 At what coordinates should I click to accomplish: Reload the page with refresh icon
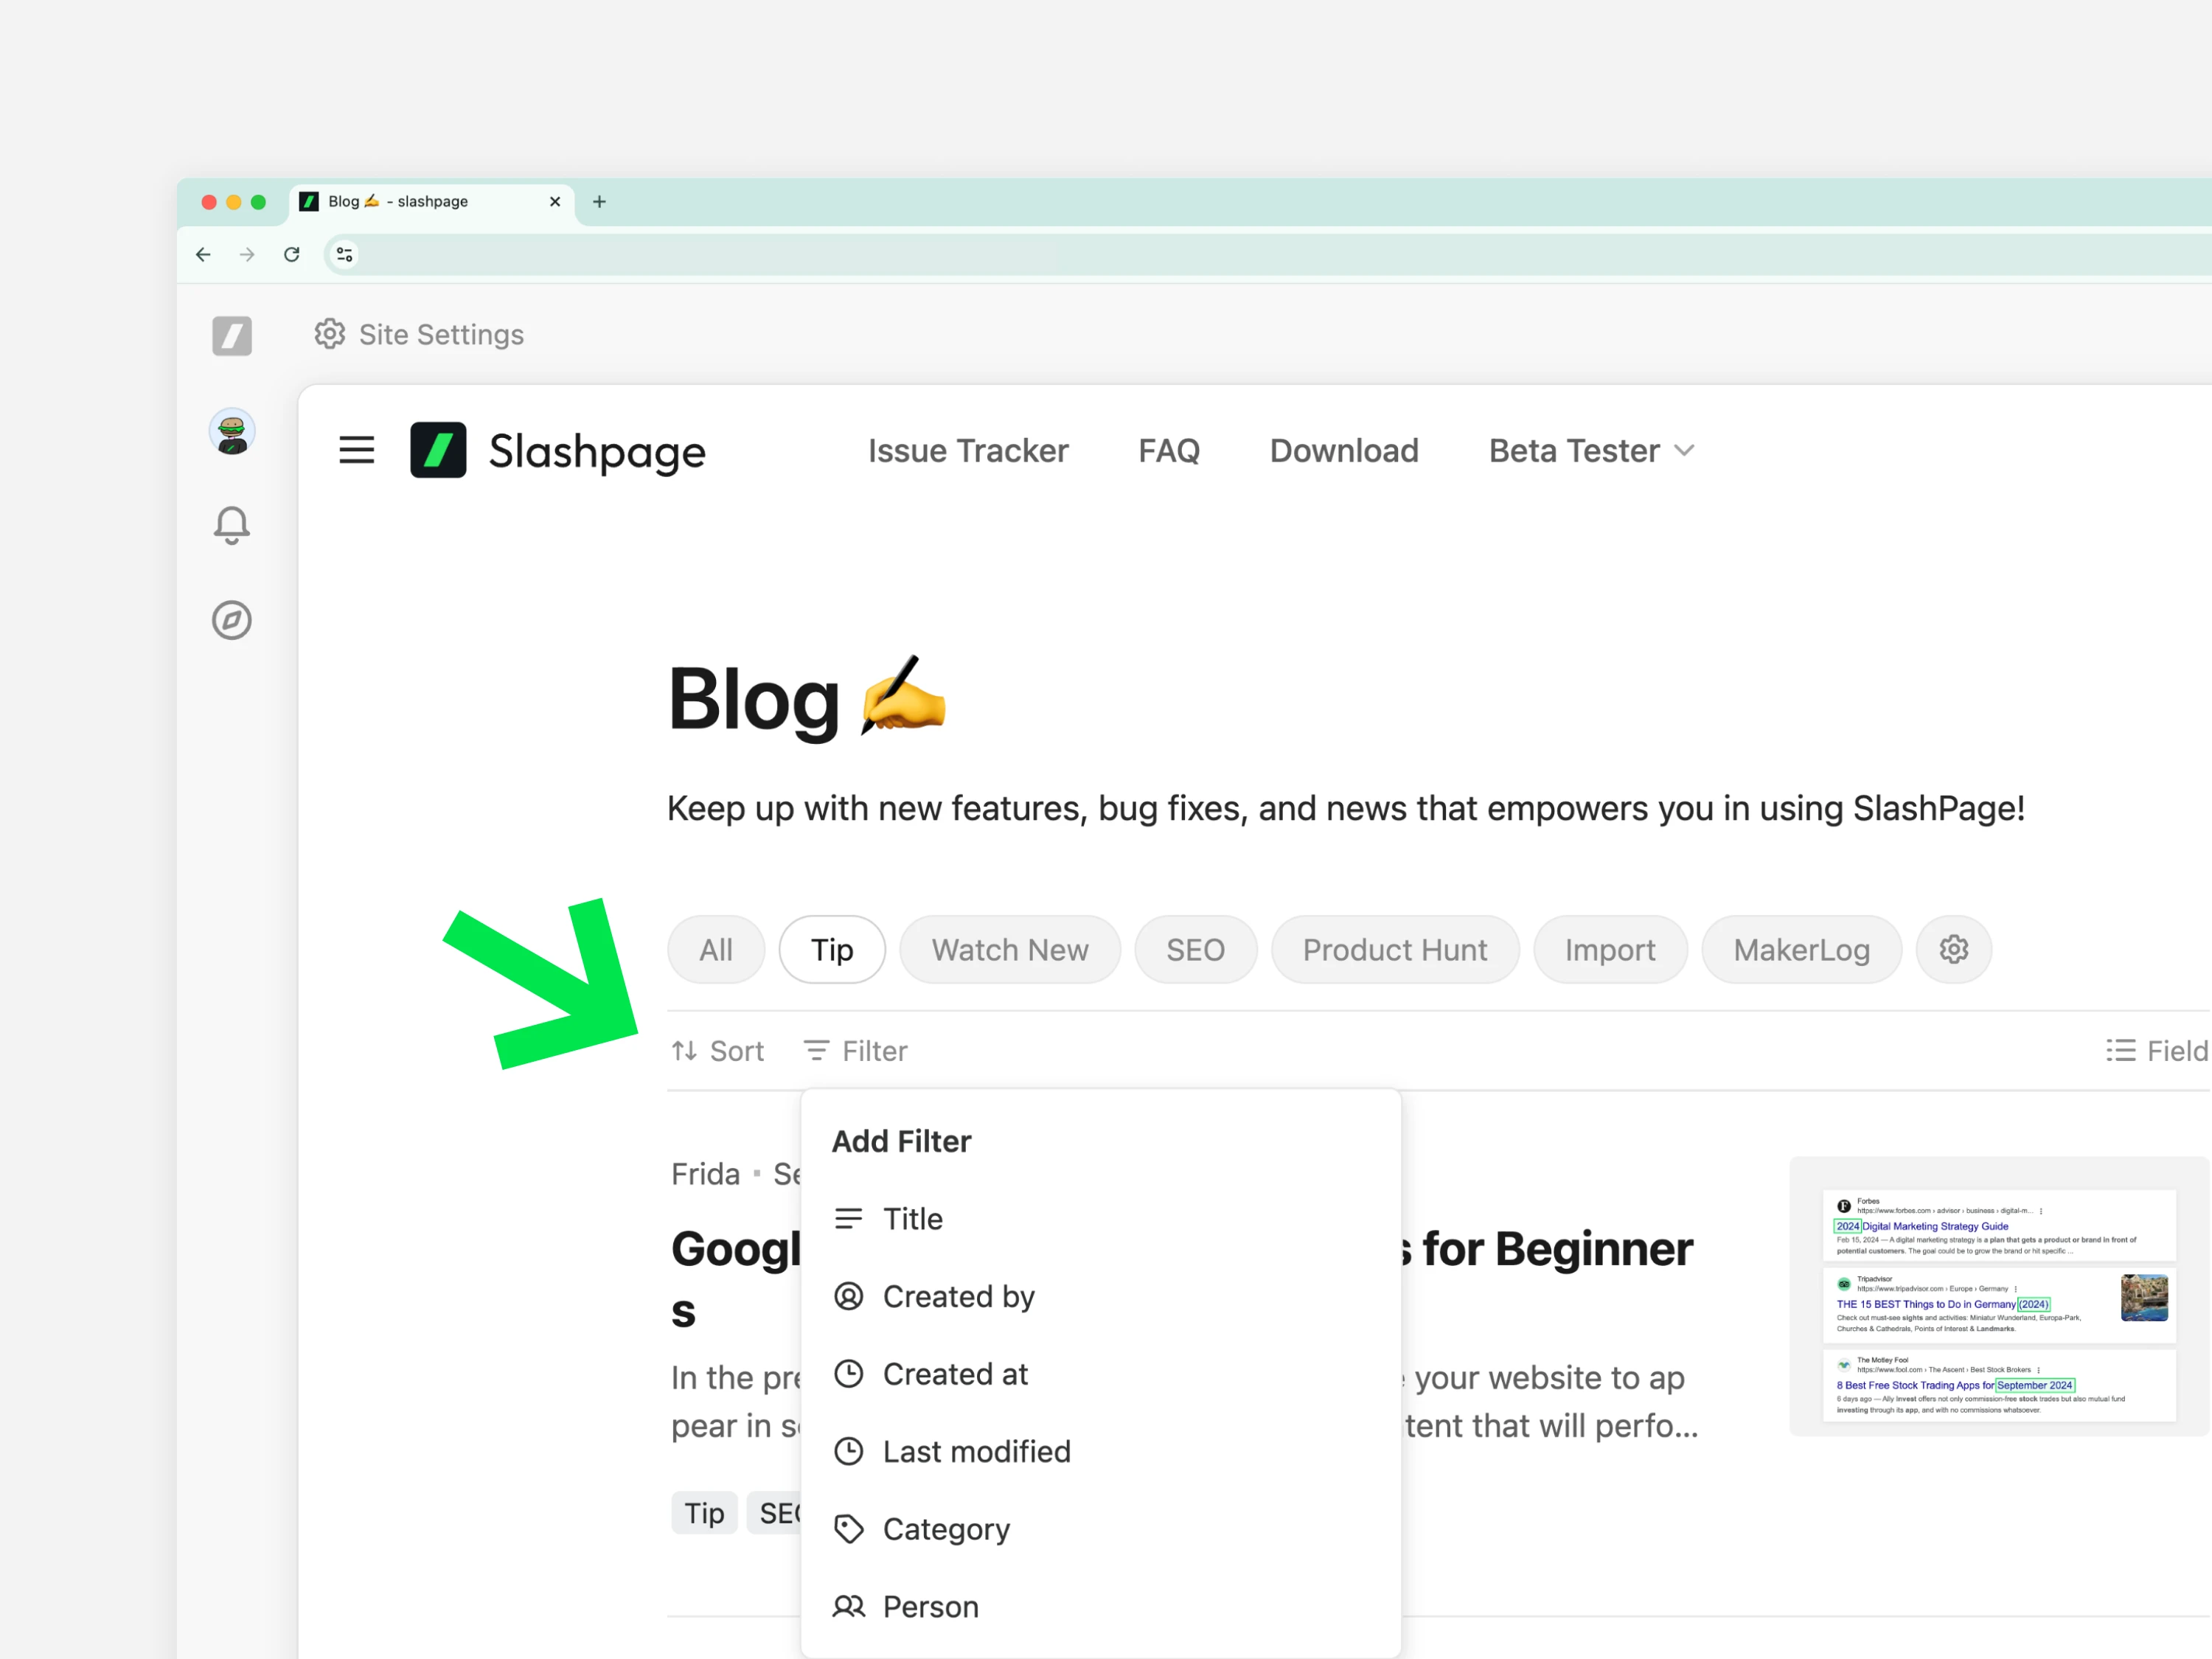[292, 255]
